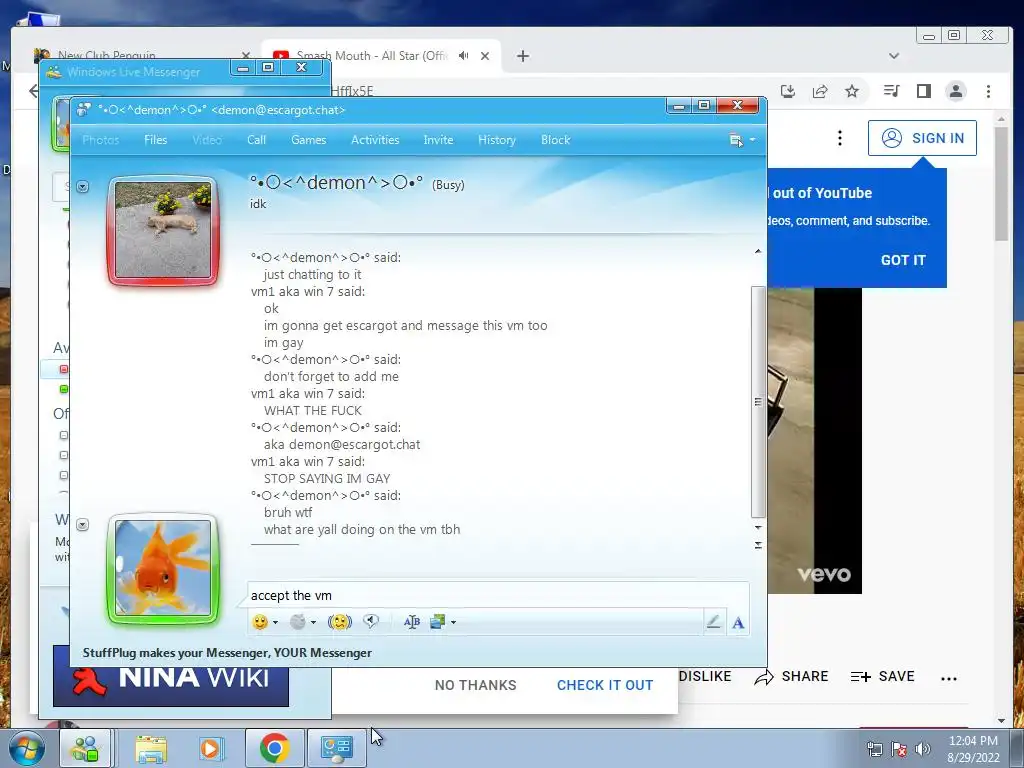The width and height of the screenshot is (1024, 768).
Task: Click the contact's cat display picture
Action: [x=163, y=230]
